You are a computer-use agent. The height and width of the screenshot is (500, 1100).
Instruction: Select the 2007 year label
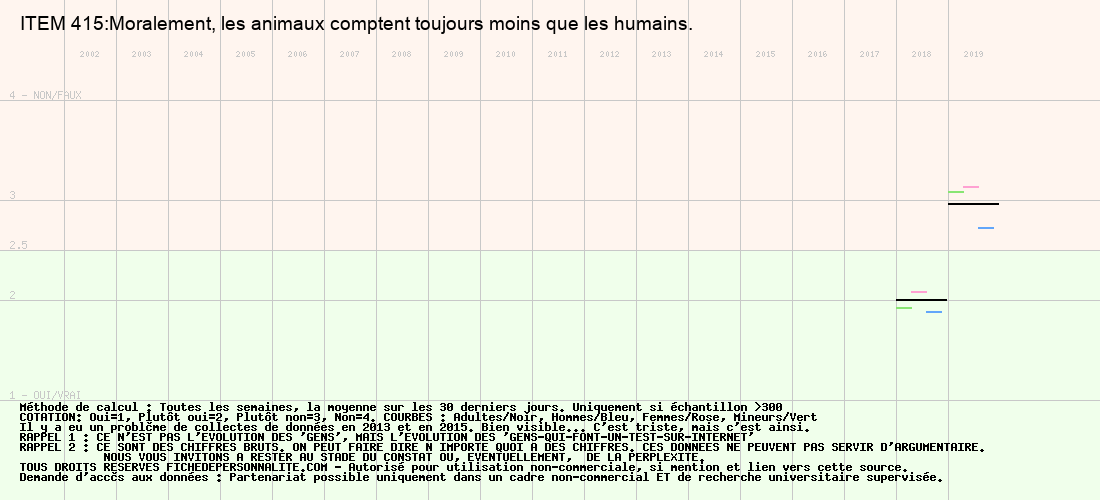[x=349, y=54]
